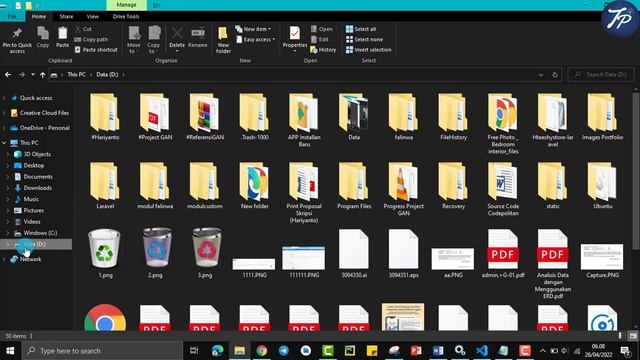Open the Recent locations dropdown arrow
This screenshot has width=640, height=360.
pos(33,75)
